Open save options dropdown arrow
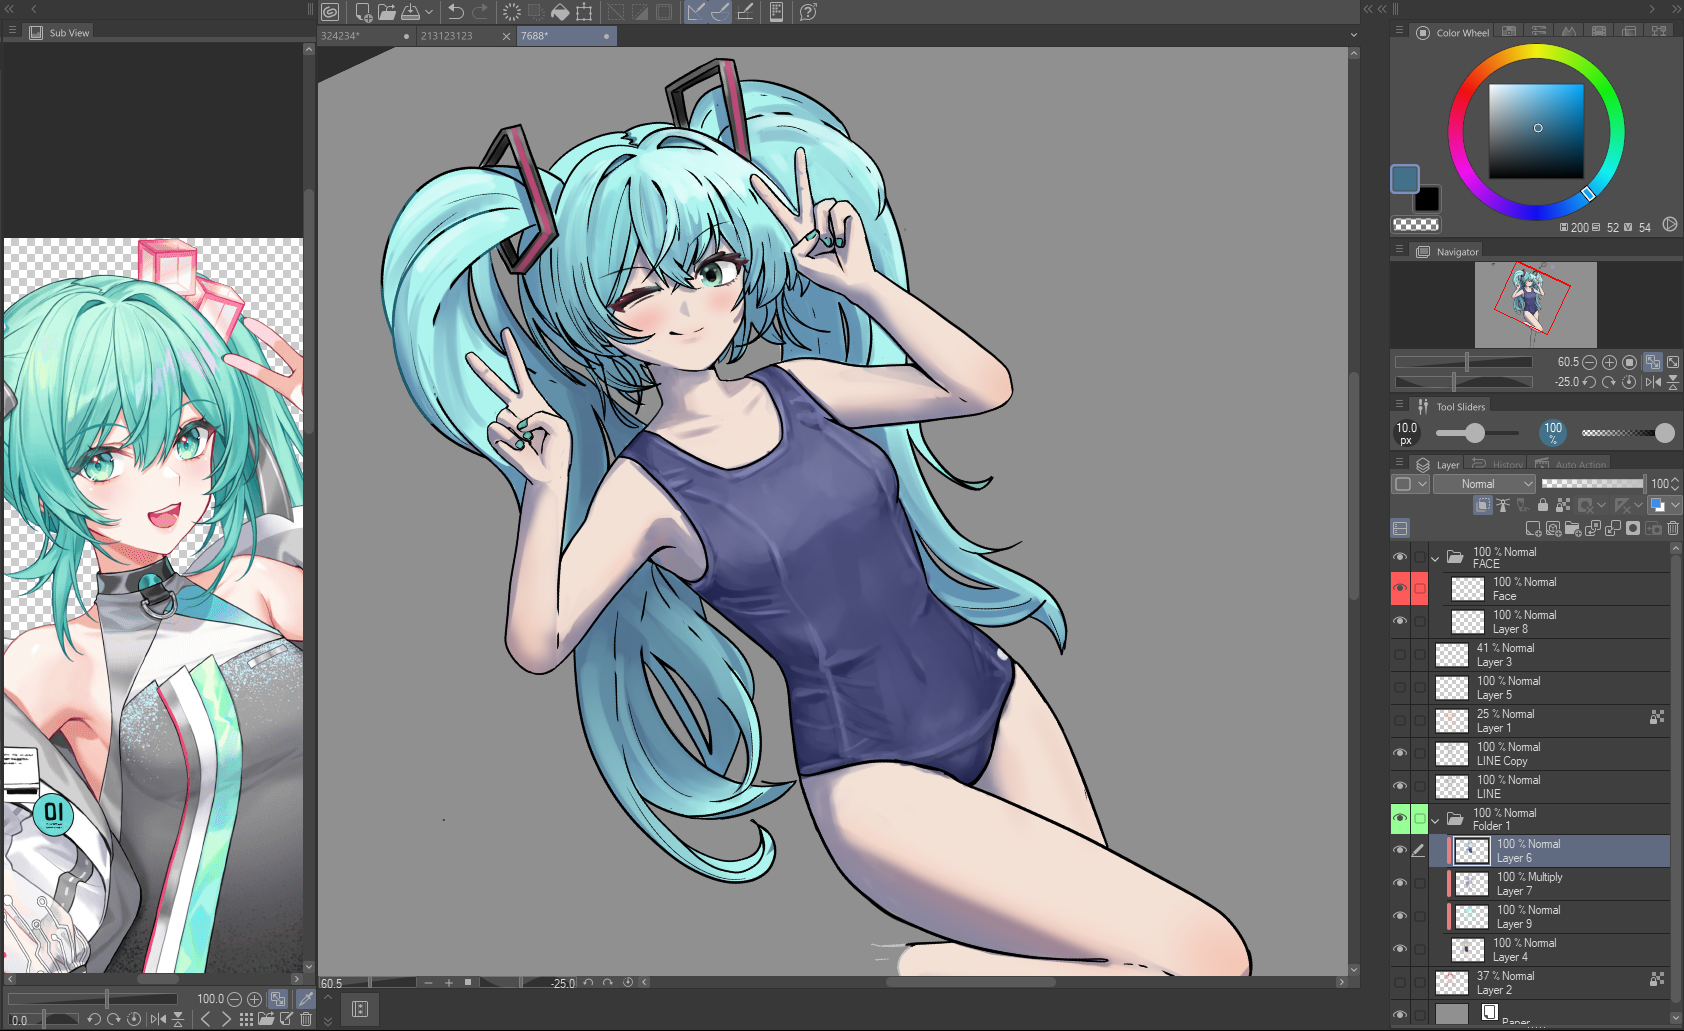The height and width of the screenshot is (1031, 1684). [429, 12]
